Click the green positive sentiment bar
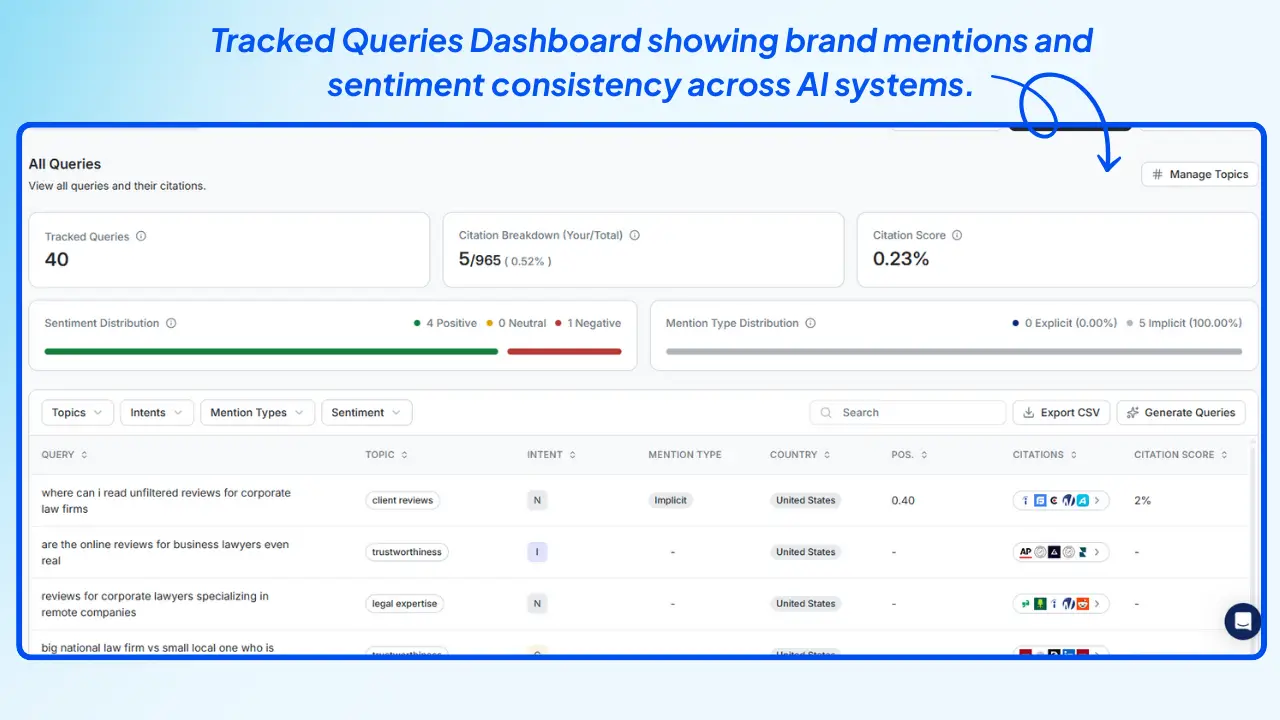The image size is (1280, 720). [x=270, y=351]
